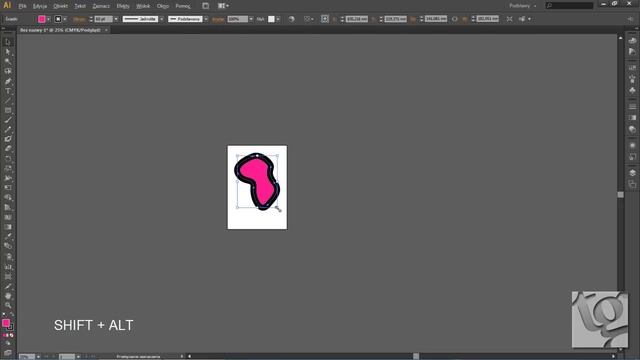Select the Rectangle tool
Image resolution: width=640 pixels, height=360 pixels.
tap(8, 110)
